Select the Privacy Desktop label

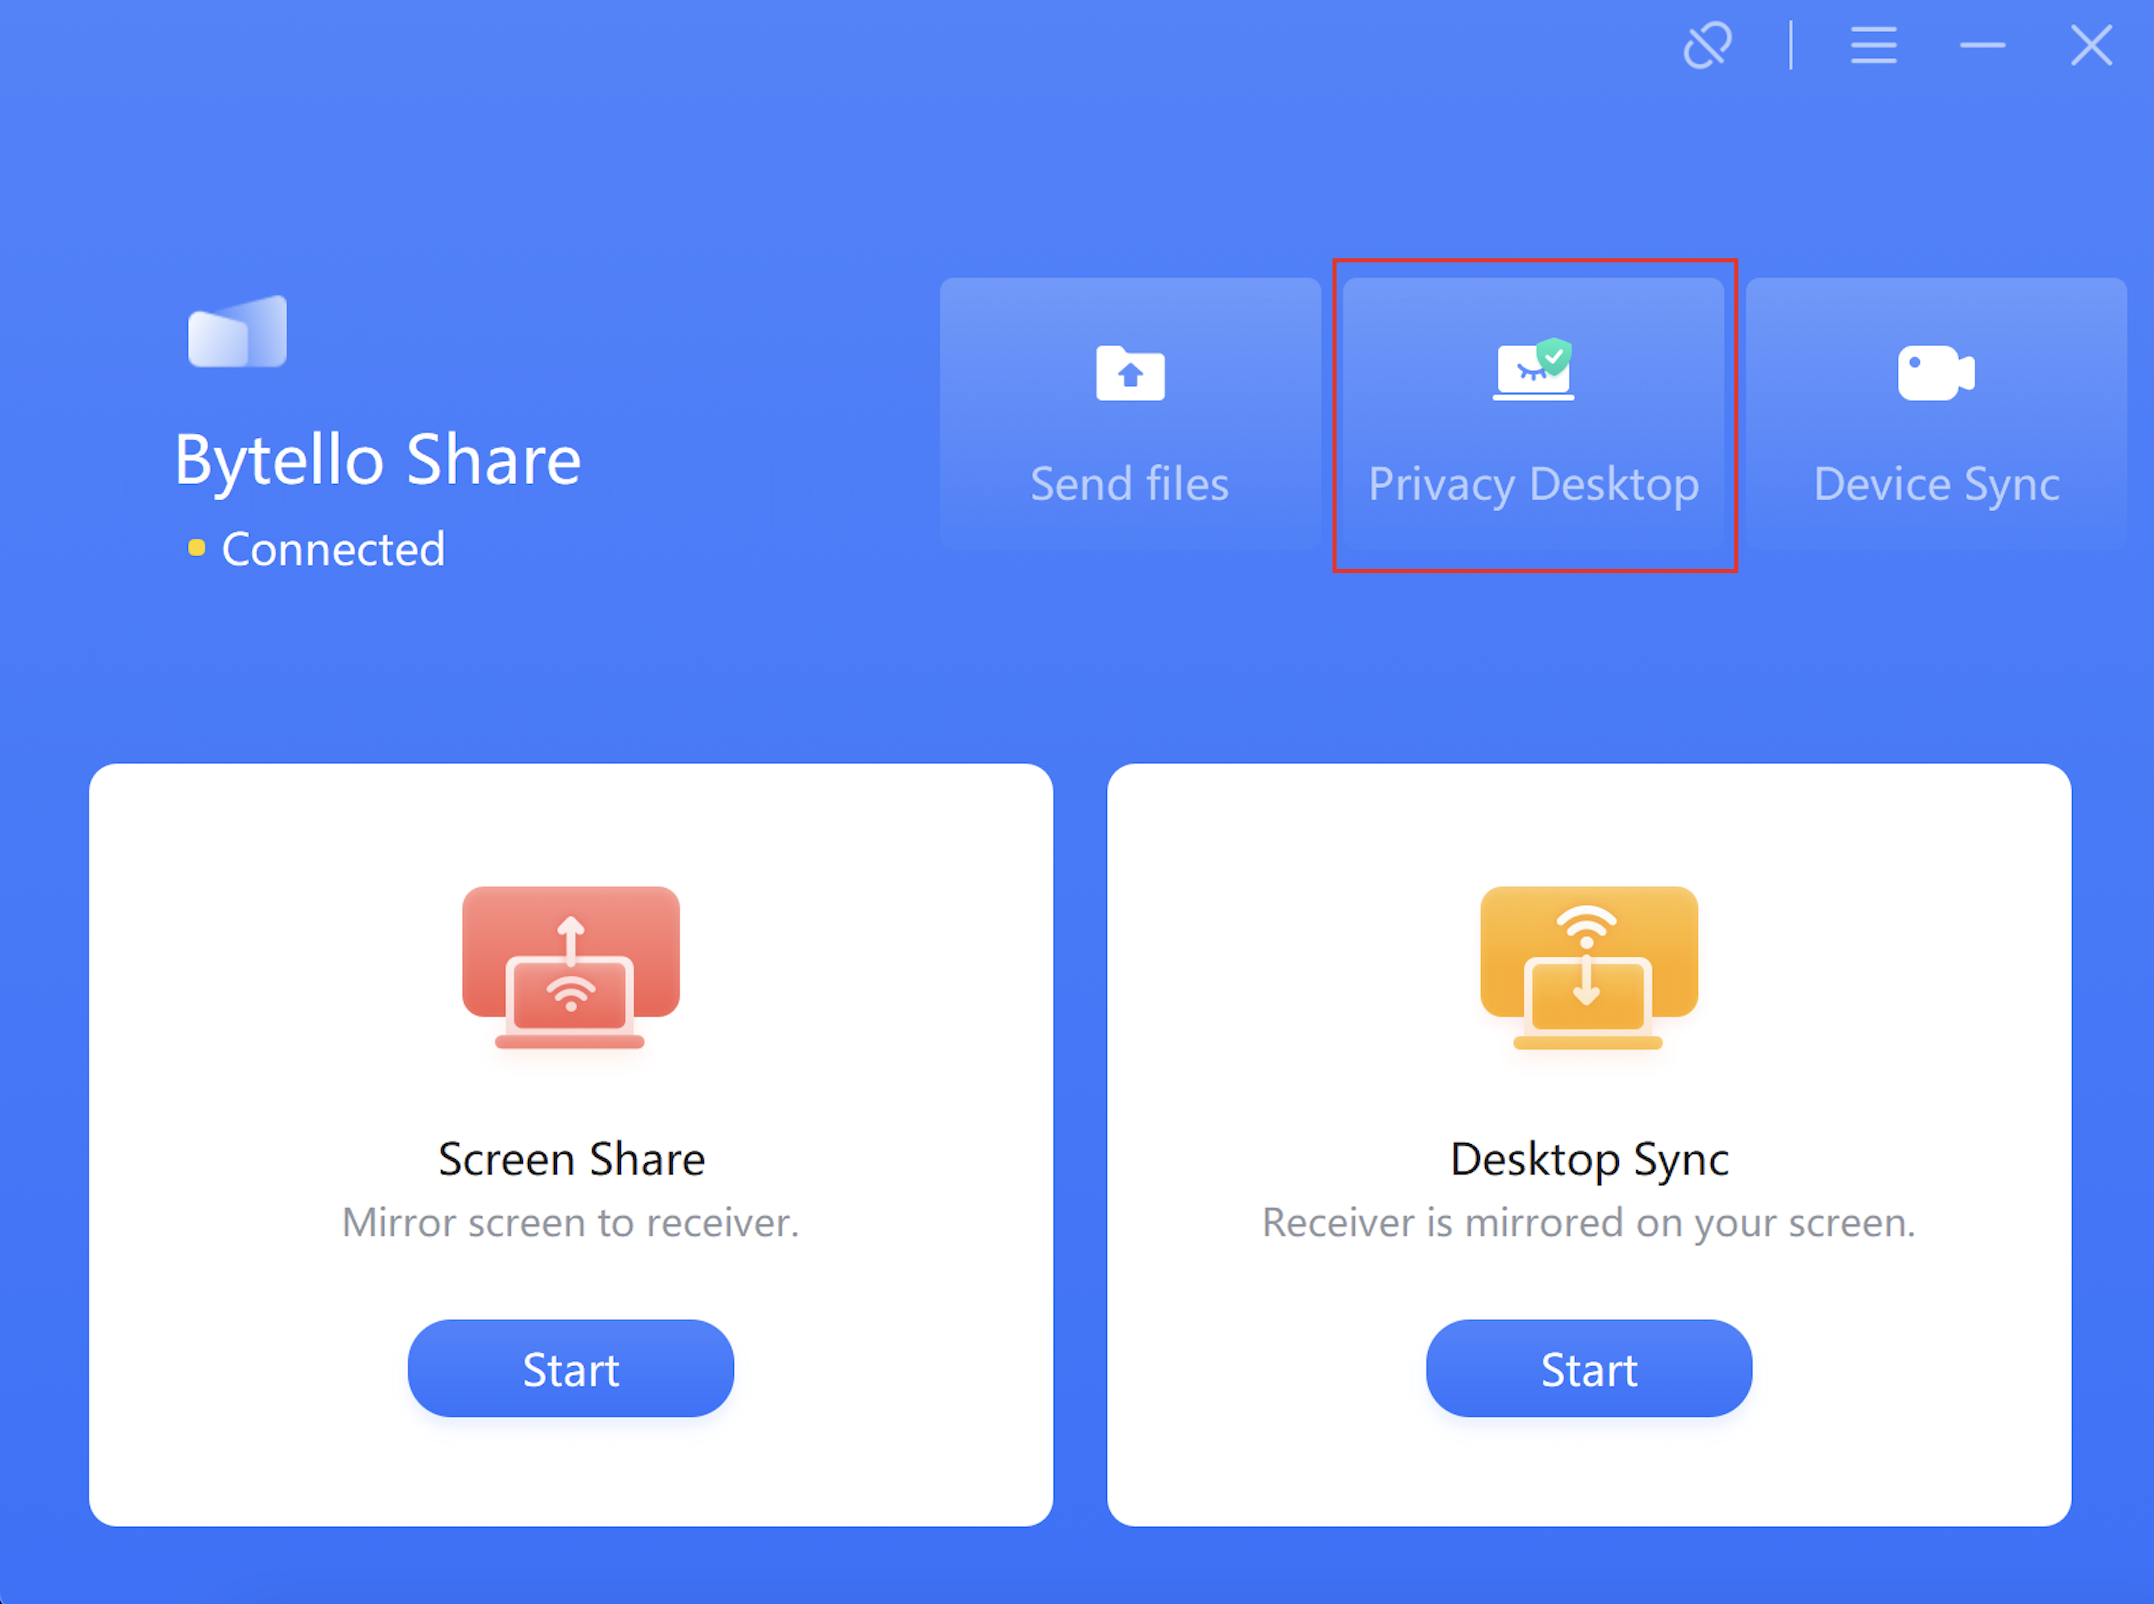(x=1534, y=484)
